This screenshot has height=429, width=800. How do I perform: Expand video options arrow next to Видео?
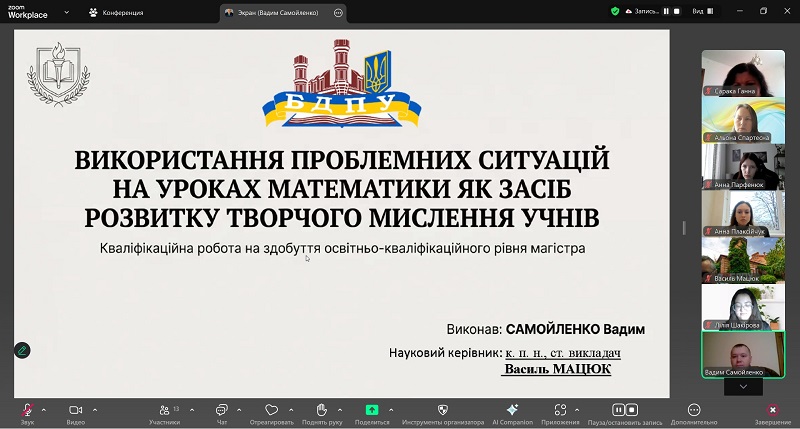[x=95, y=409]
